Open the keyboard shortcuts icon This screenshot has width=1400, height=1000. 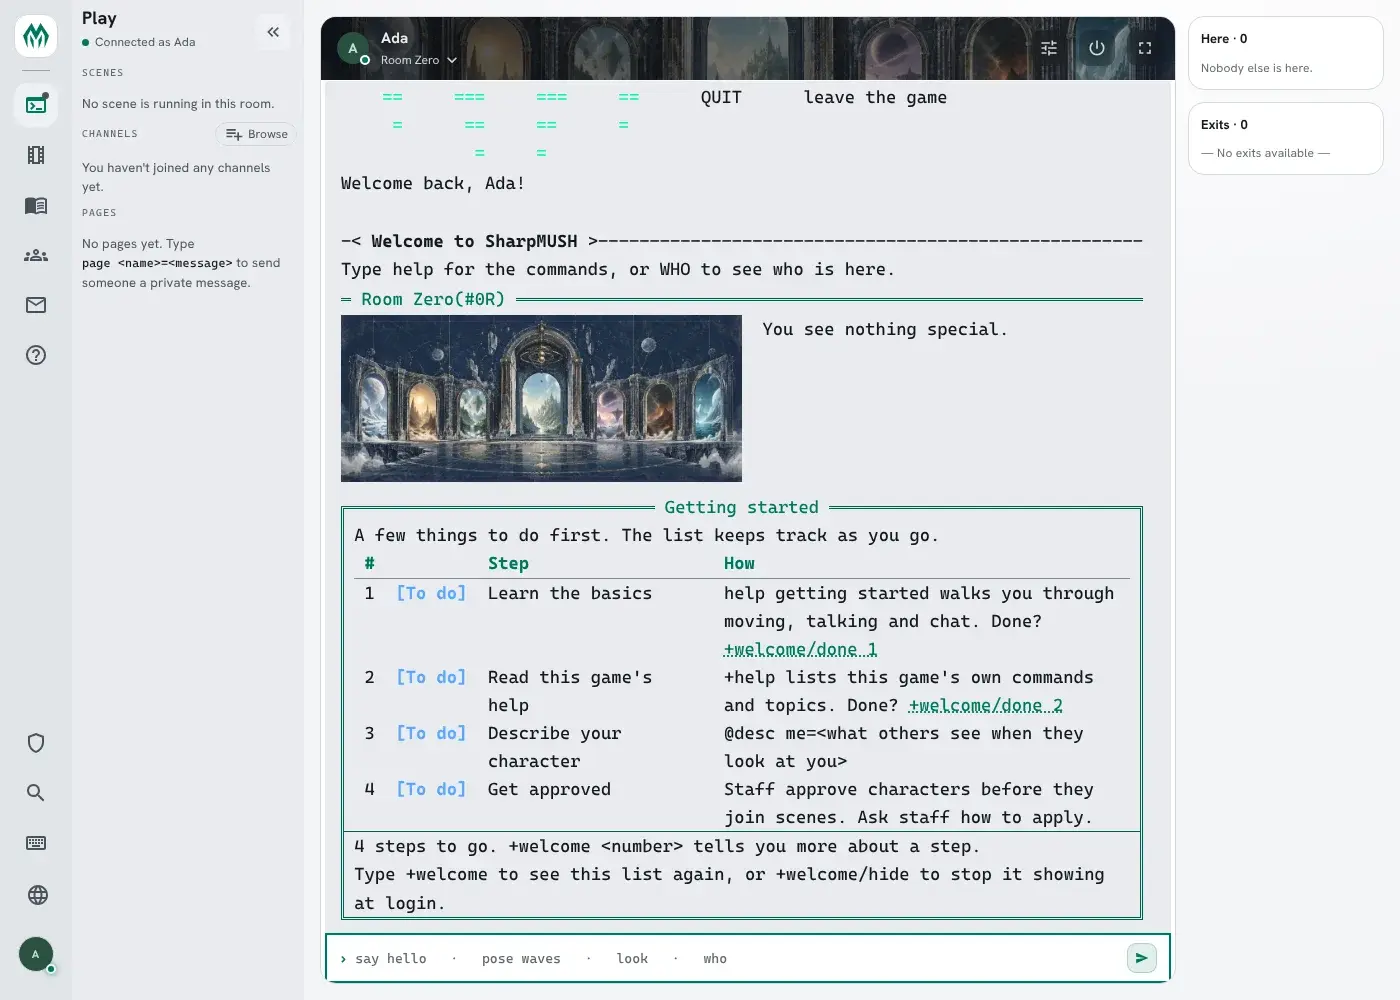click(x=36, y=843)
